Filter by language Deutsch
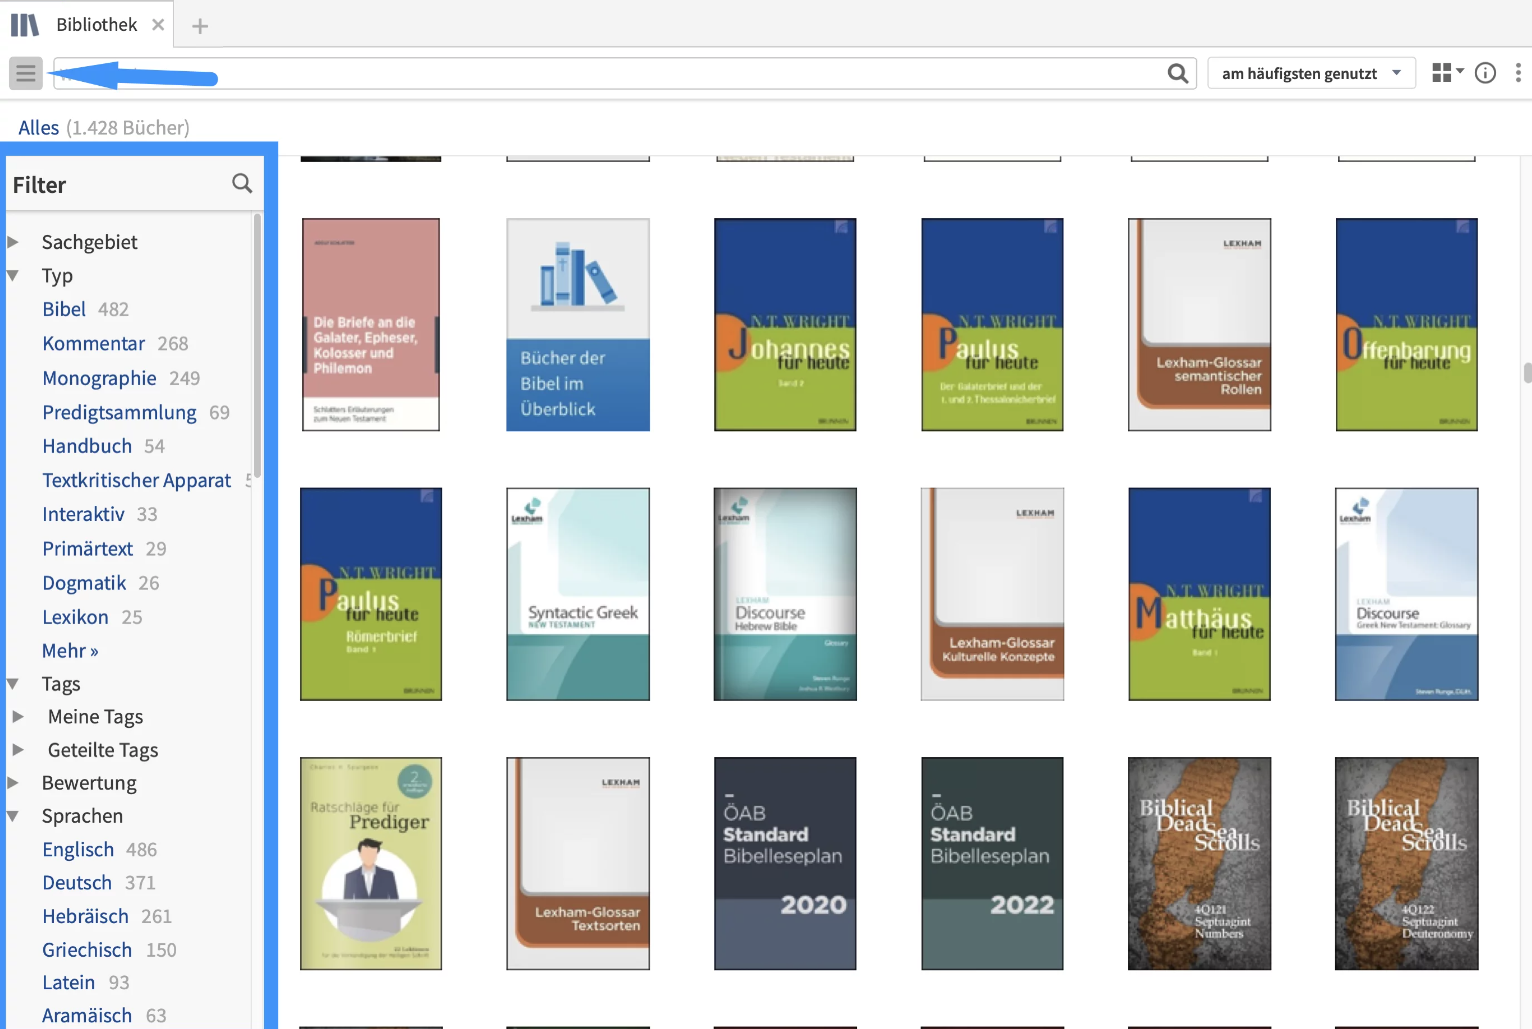1532x1029 pixels. pos(77,883)
